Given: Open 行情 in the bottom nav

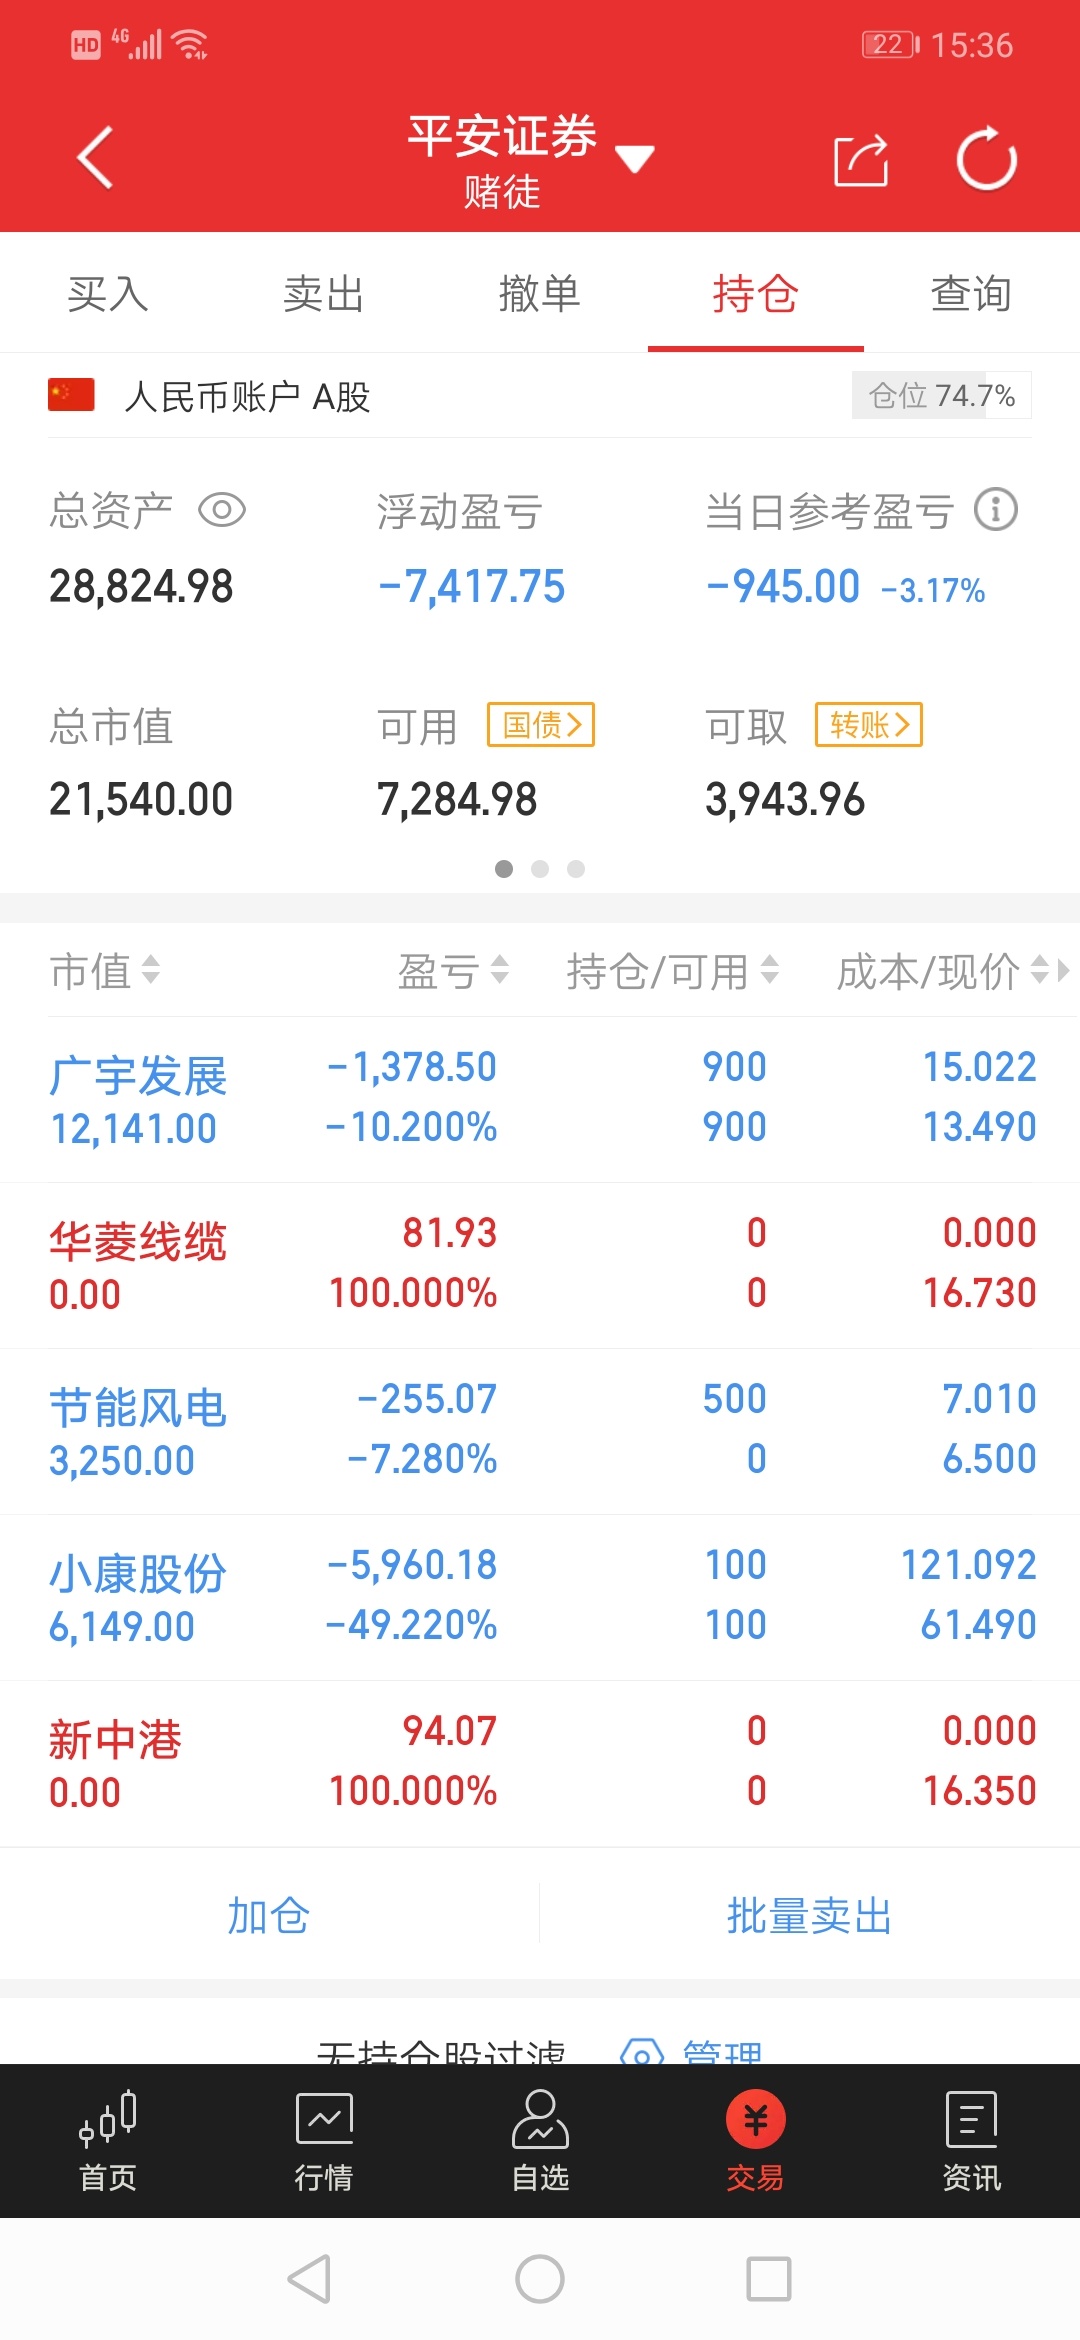Looking at the screenshot, I should [x=324, y=2142].
